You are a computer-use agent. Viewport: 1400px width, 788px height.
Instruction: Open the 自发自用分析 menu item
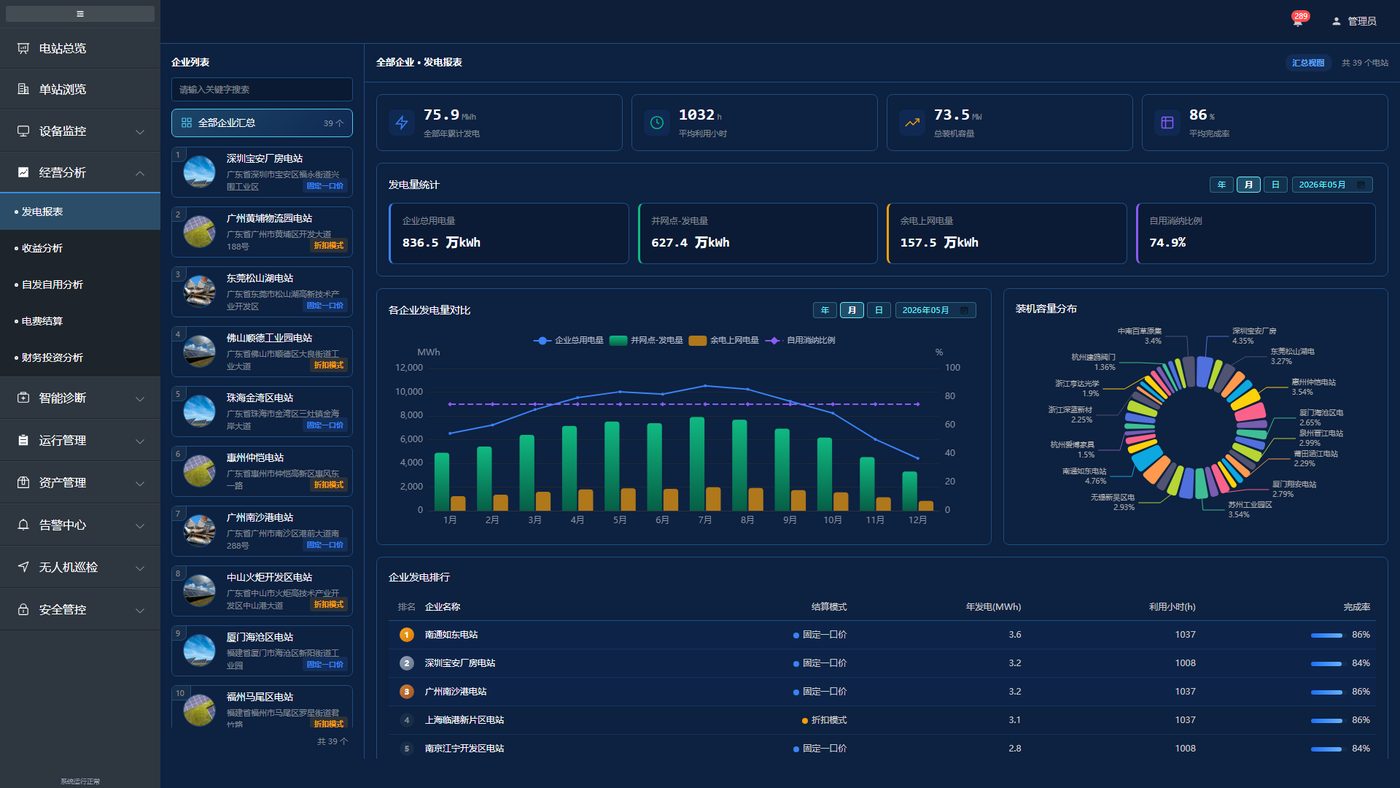(80, 285)
